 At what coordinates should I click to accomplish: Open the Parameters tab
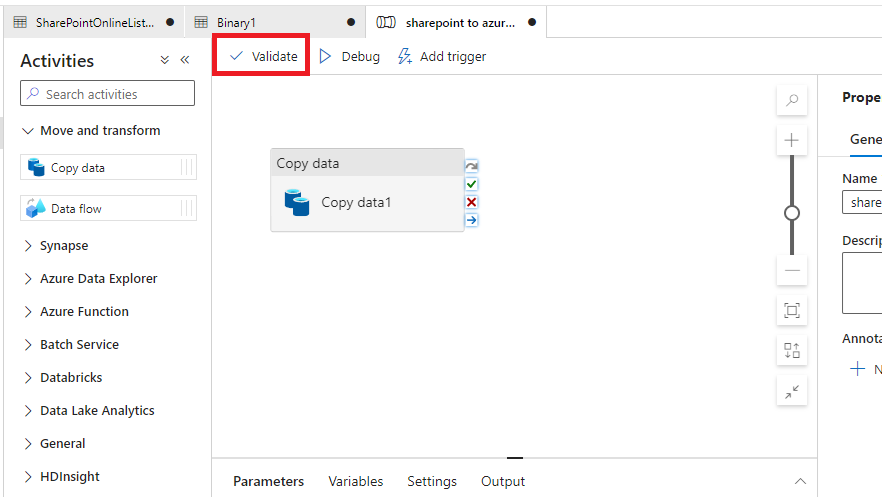pos(268,481)
